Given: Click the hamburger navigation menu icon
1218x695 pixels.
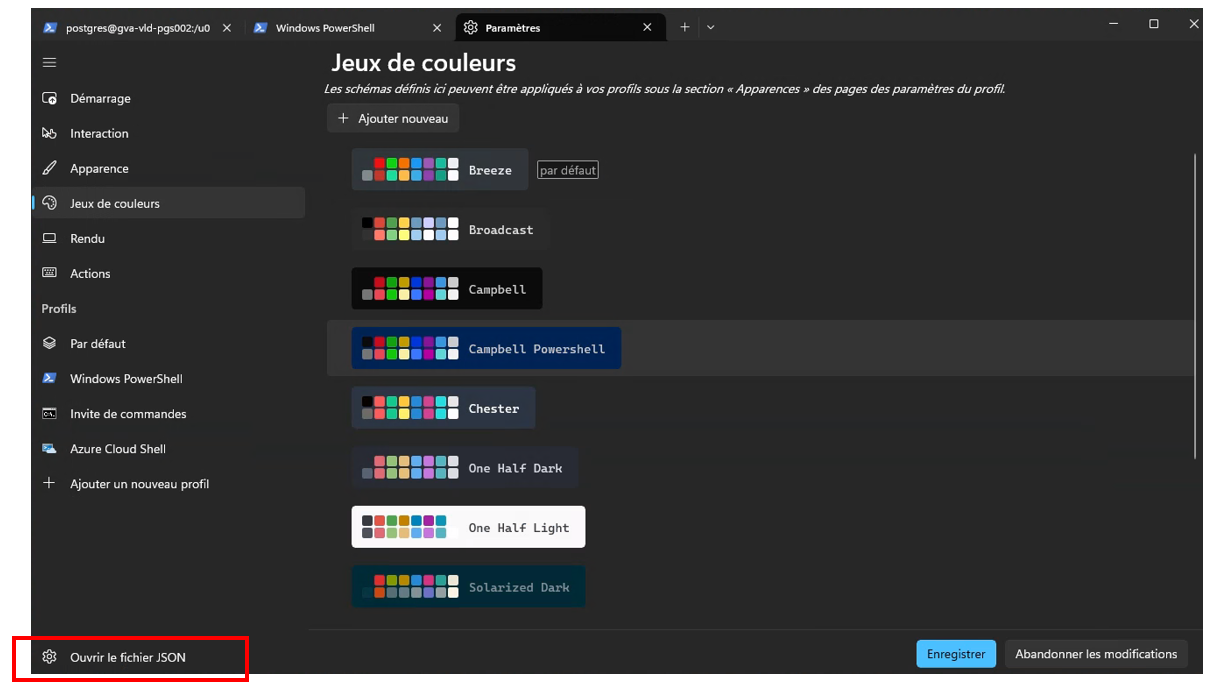Looking at the screenshot, I should pos(49,63).
